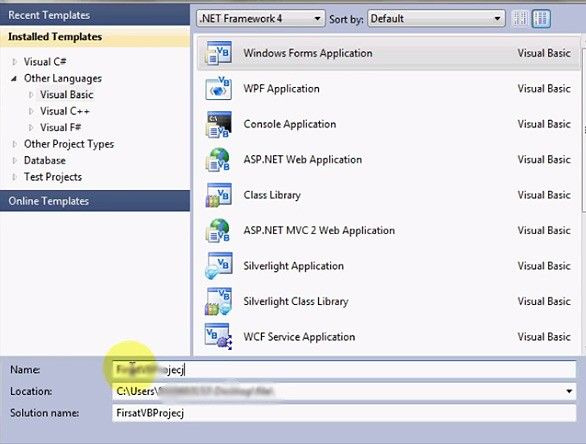Click inside the Solution name field
The height and width of the screenshot is (444, 586).
click(x=344, y=413)
